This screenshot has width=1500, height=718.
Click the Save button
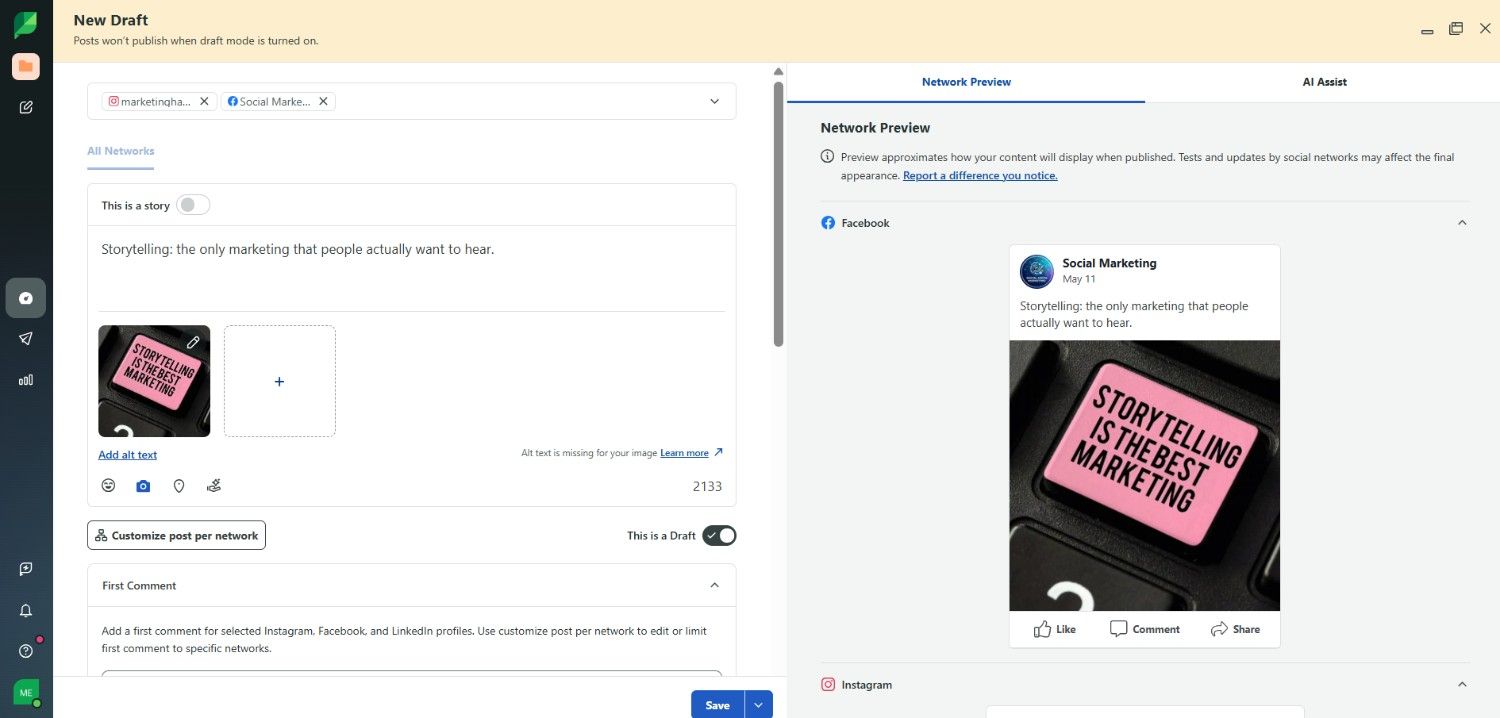[x=717, y=705]
